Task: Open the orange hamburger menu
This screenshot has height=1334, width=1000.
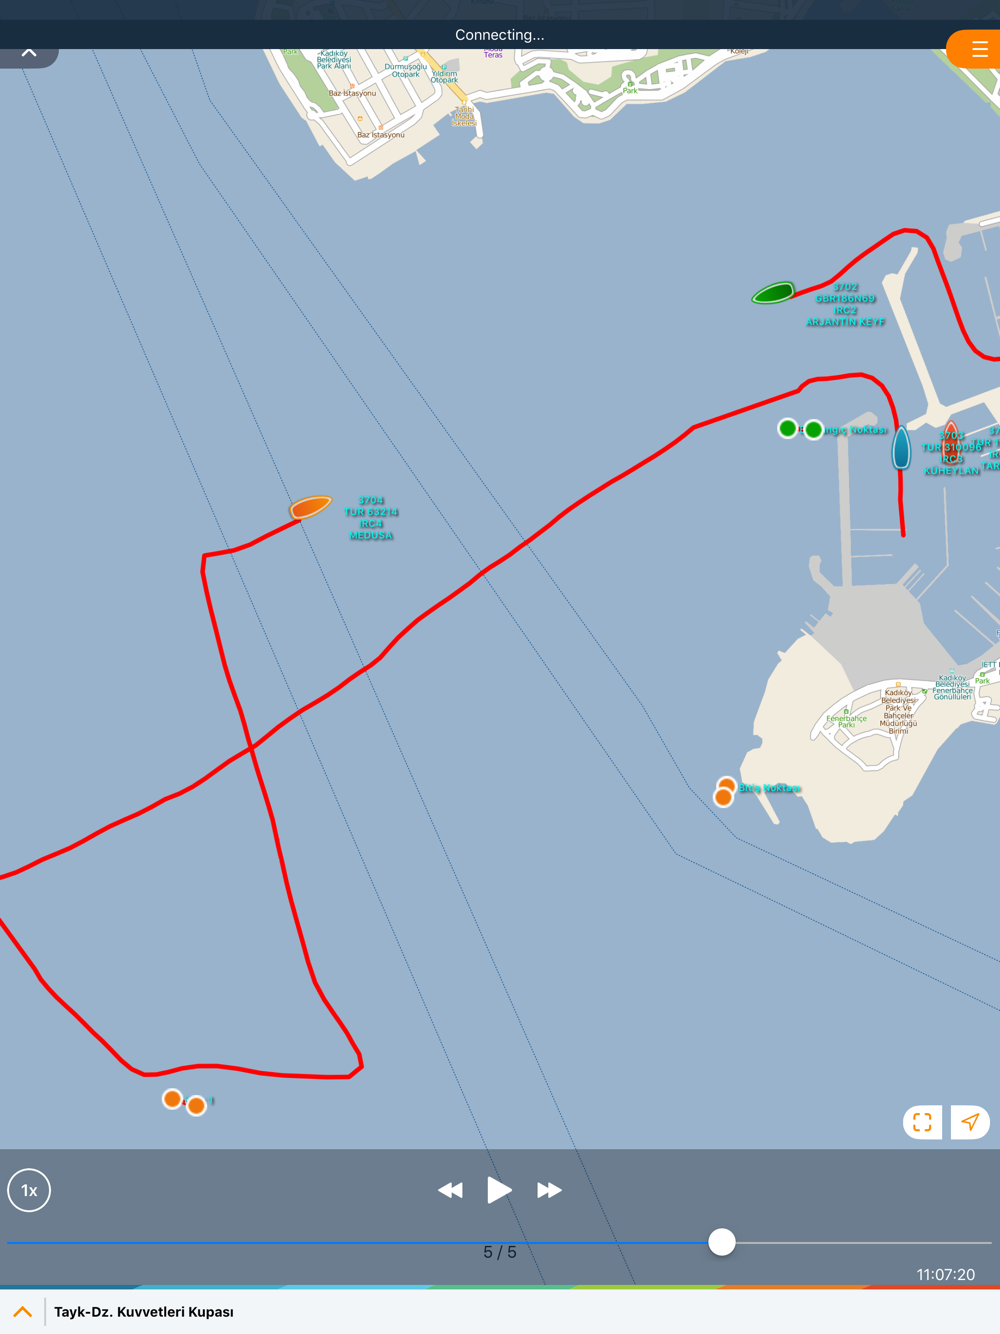Action: coord(976,49)
